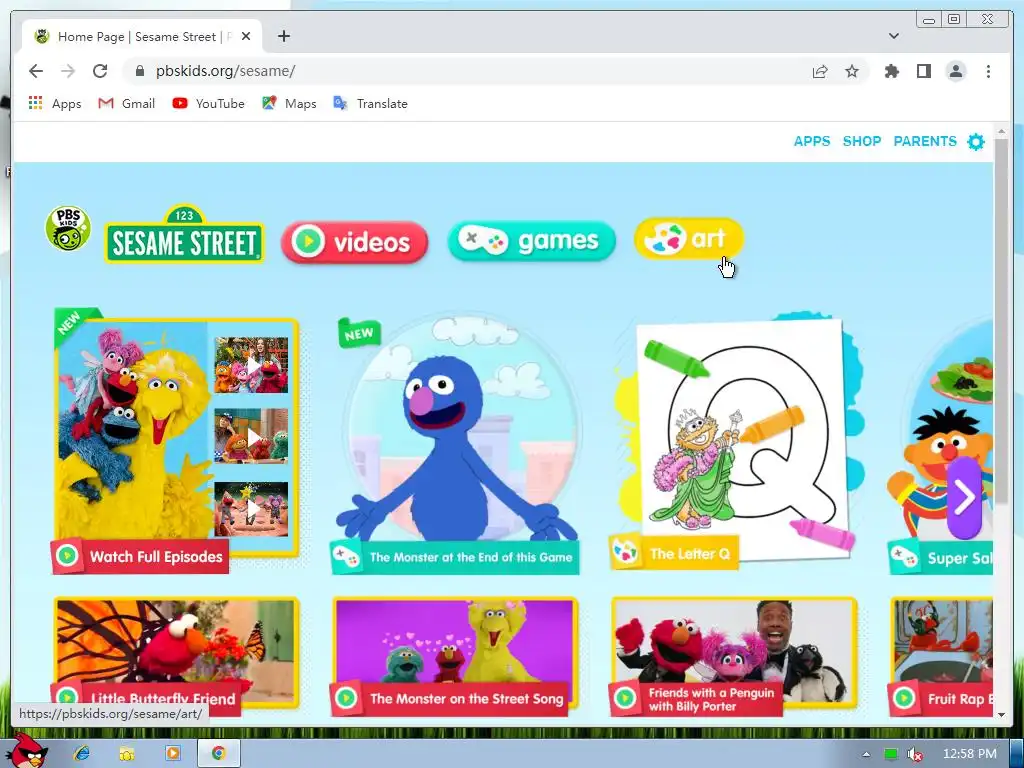This screenshot has width=1024, height=768.
Task: Play the middle episode thumbnail in Full Episodes
Action: (x=251, y=436)
